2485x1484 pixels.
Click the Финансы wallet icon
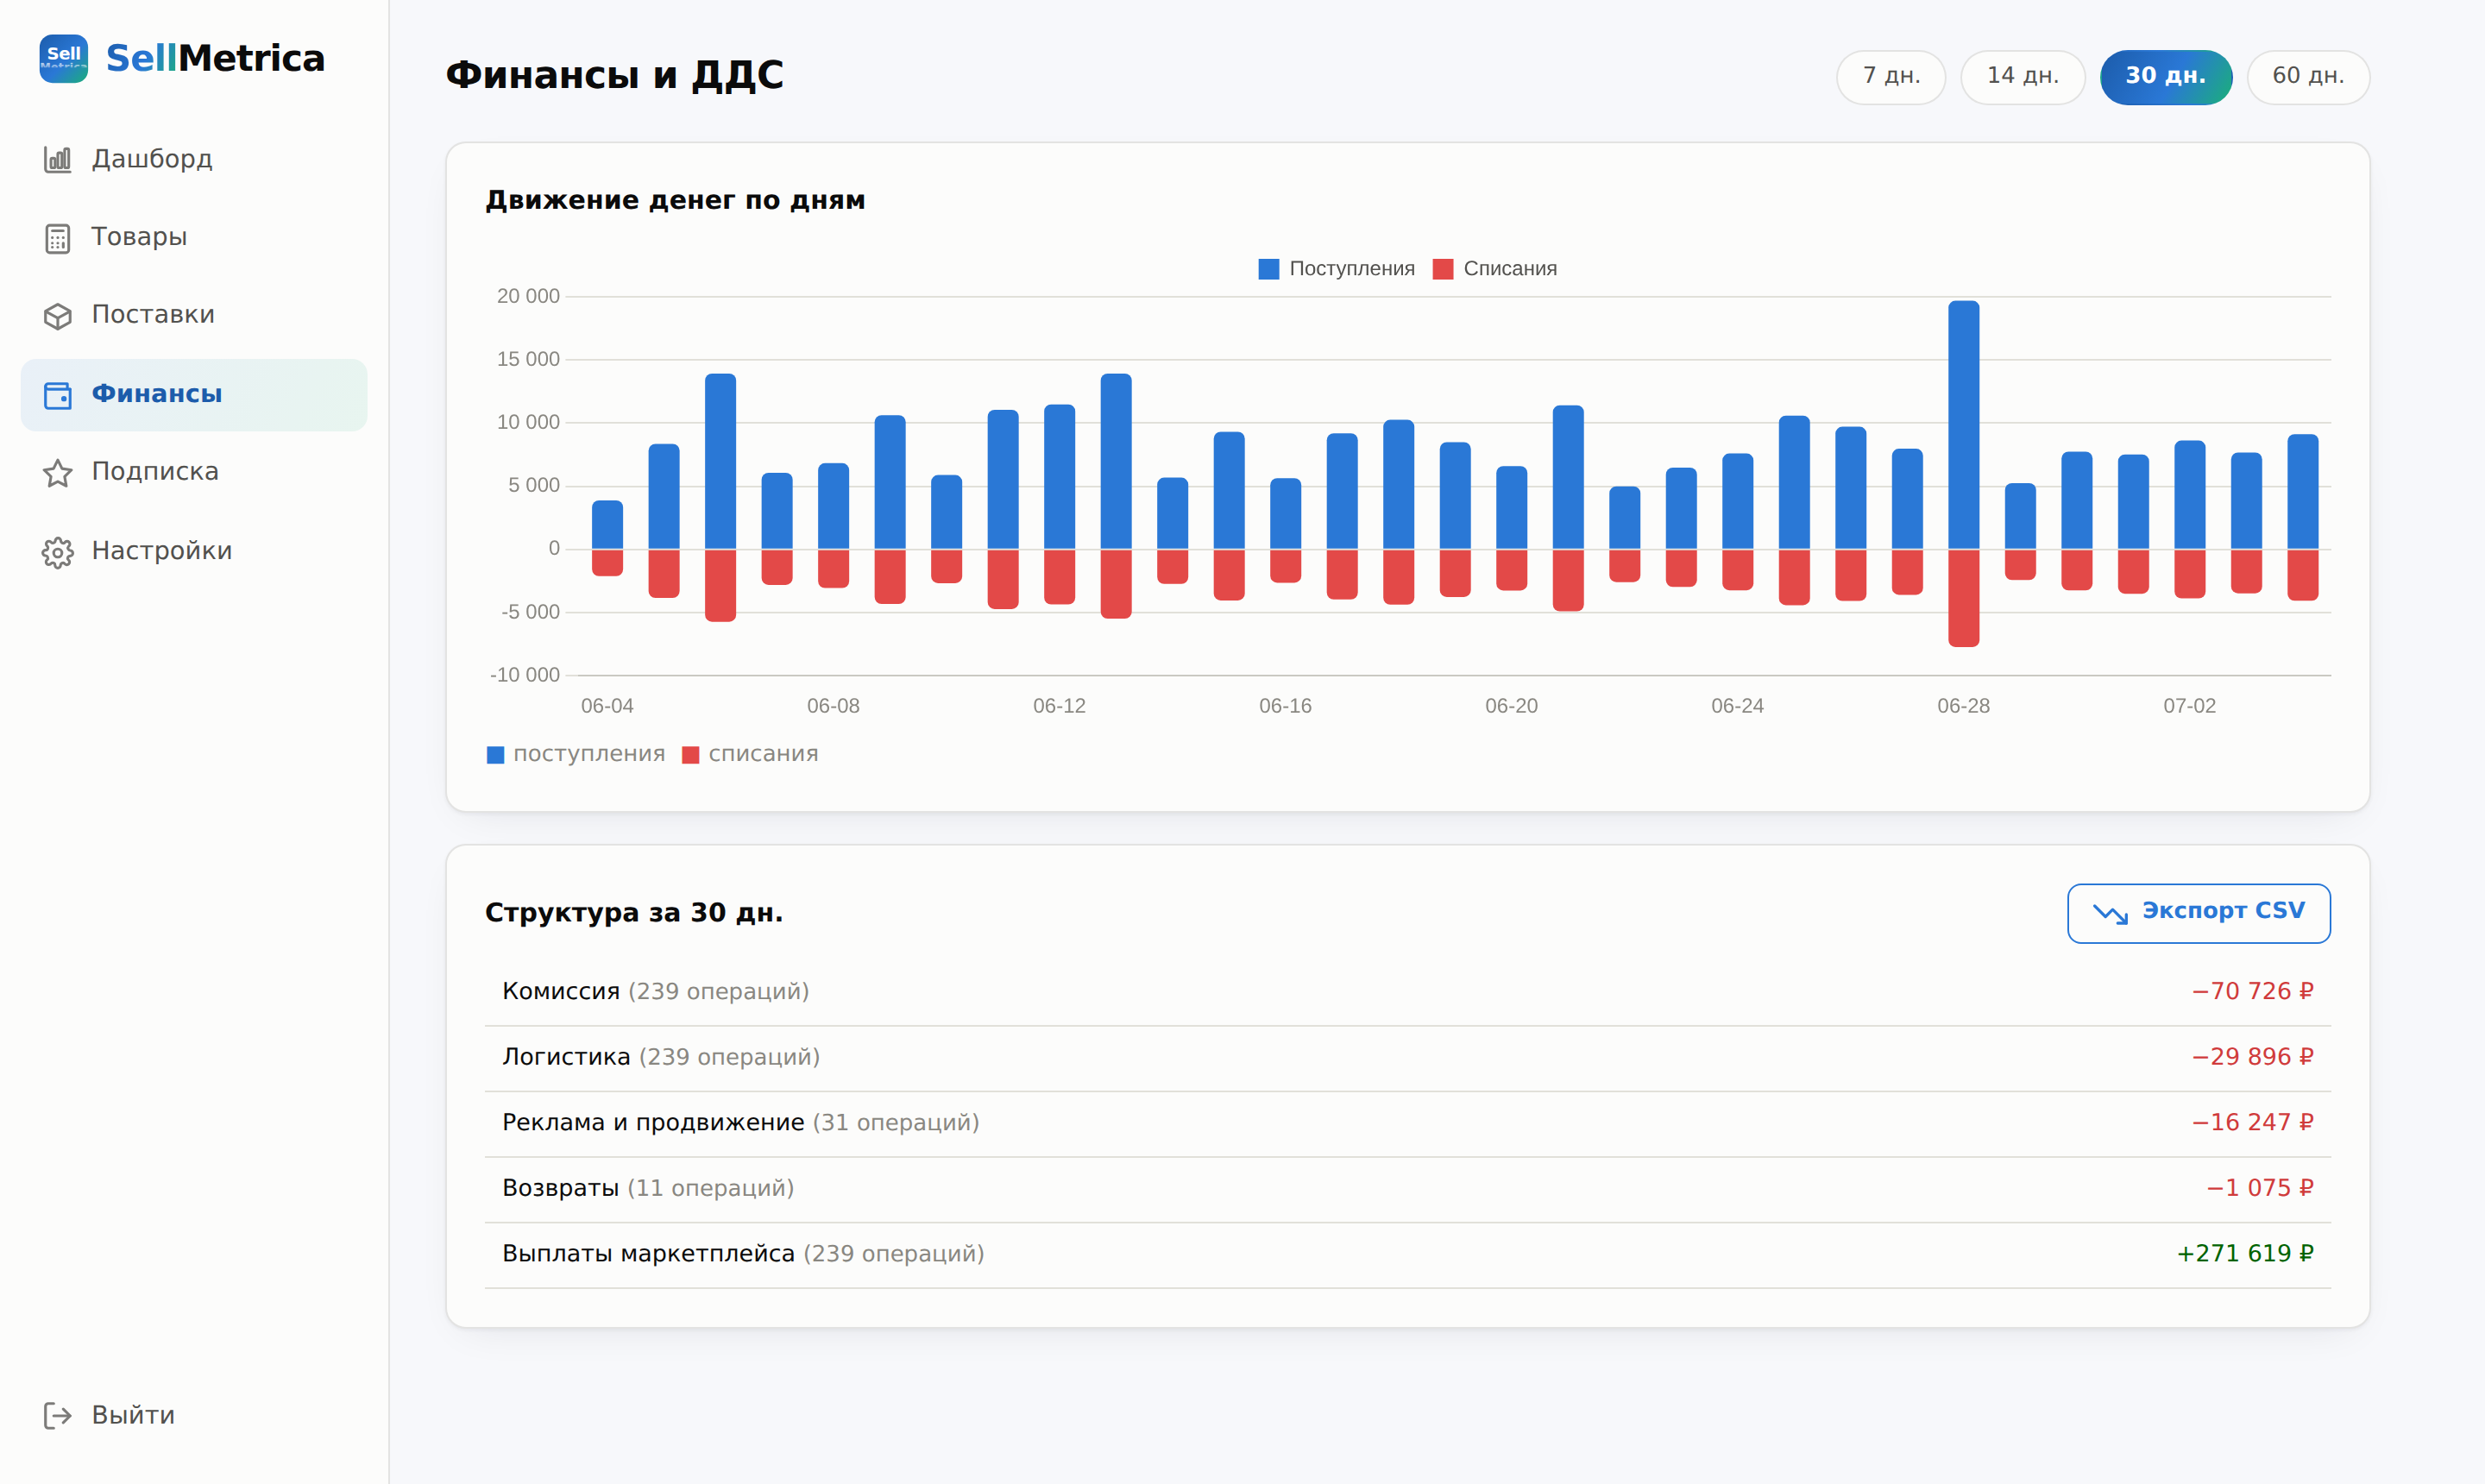pos(58,395)
